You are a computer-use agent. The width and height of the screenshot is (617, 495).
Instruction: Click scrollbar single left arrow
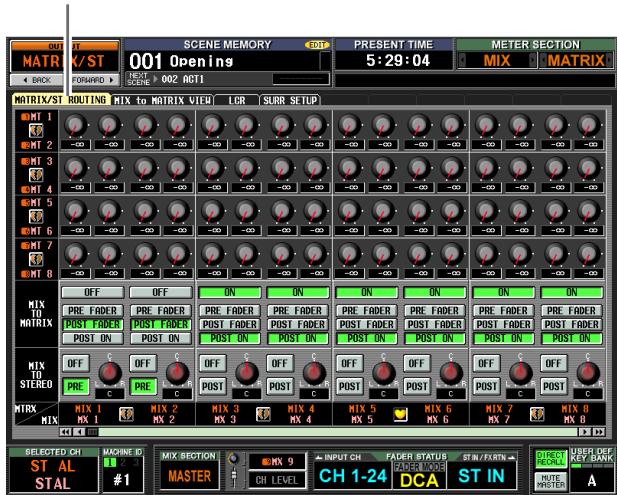pyautogui.click(x=79, y=432)
